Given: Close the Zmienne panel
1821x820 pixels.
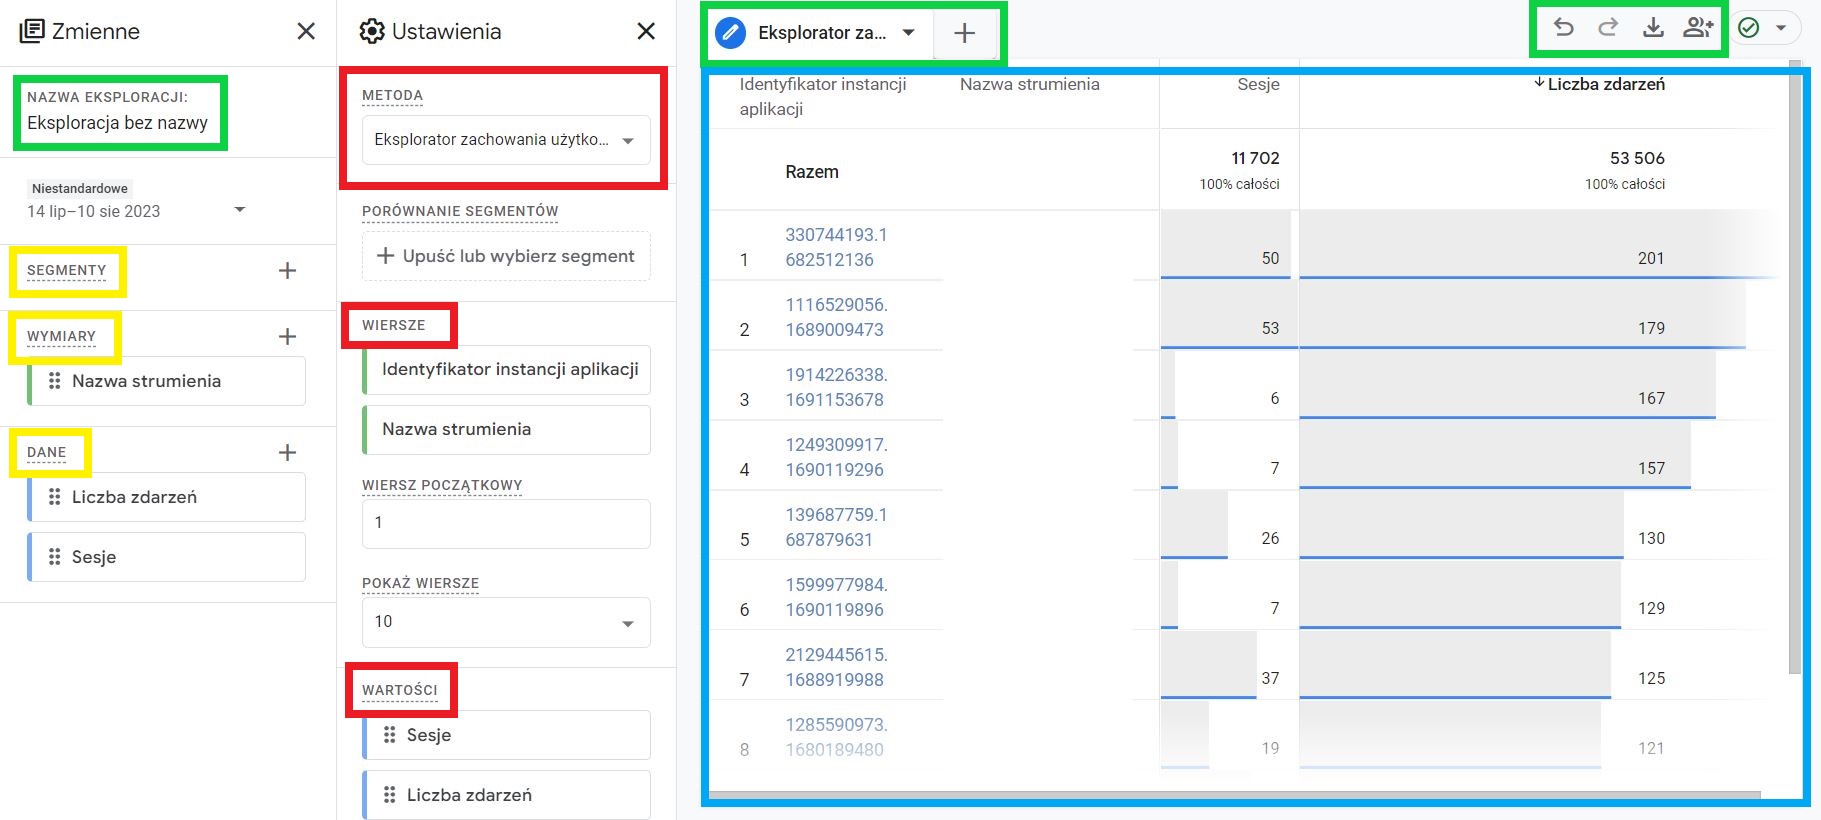Looking at the screenshot, I should pyautogui.click(x=306, y=32).
